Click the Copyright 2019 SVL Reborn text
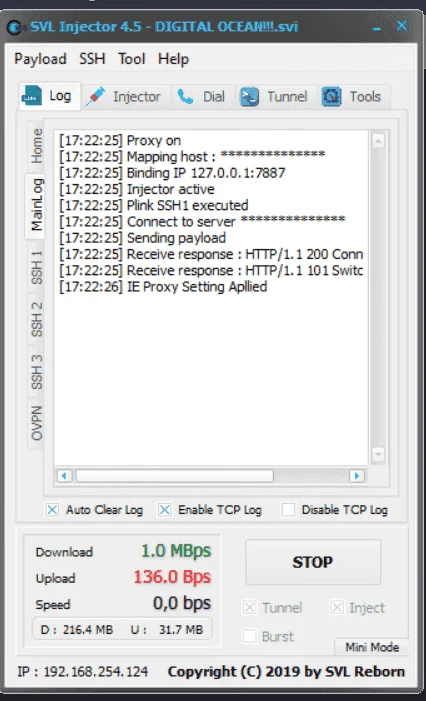 tap(286, 671)
